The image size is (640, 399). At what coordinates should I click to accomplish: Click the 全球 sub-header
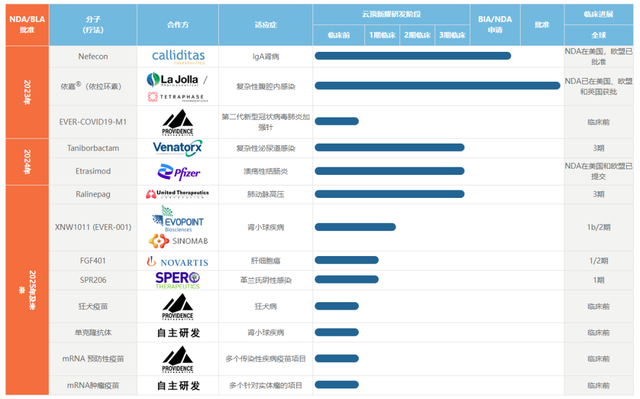click(598, 35)
